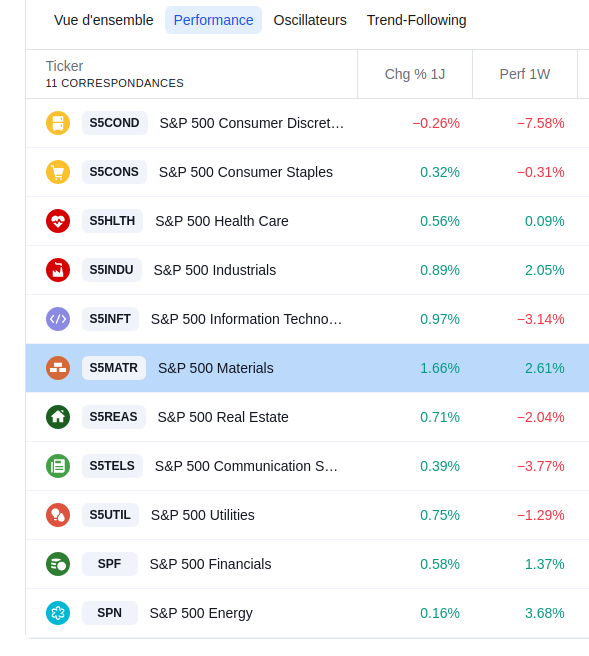Click S&P 500 Industrials name
The image size is (589, 656).
[215, 270]
